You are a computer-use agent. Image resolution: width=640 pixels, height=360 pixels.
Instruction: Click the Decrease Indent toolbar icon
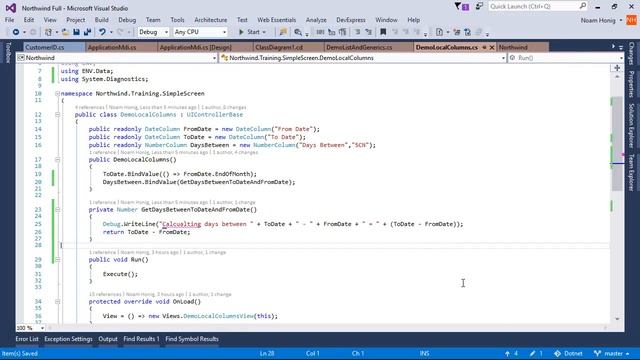(331, 32)
